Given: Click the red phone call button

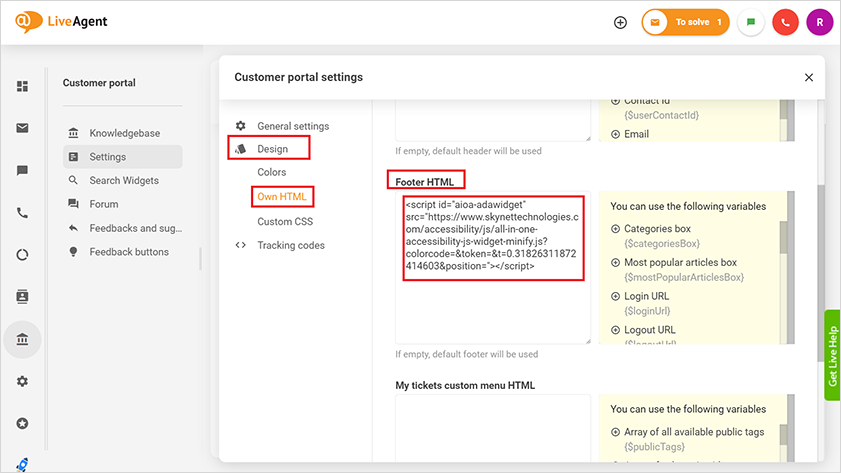Looking at the screenshot, I should tap(785, 23).
